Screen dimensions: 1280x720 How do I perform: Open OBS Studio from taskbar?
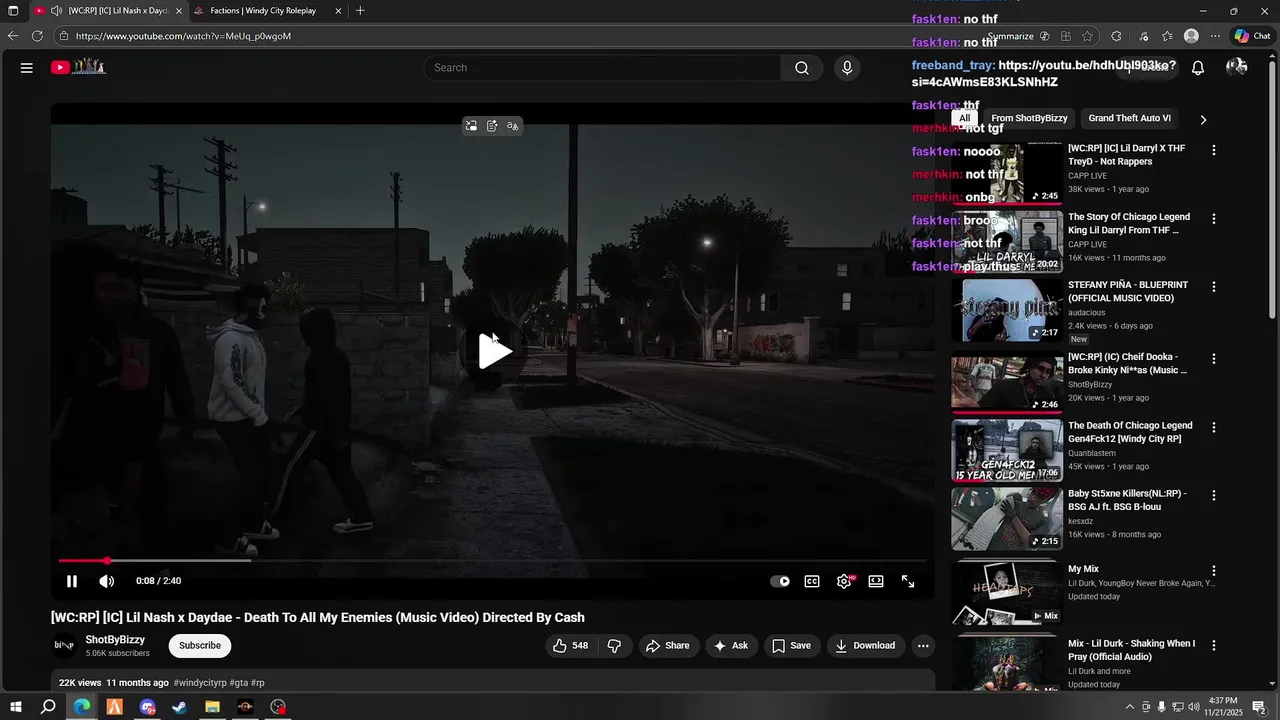[278, 707]
